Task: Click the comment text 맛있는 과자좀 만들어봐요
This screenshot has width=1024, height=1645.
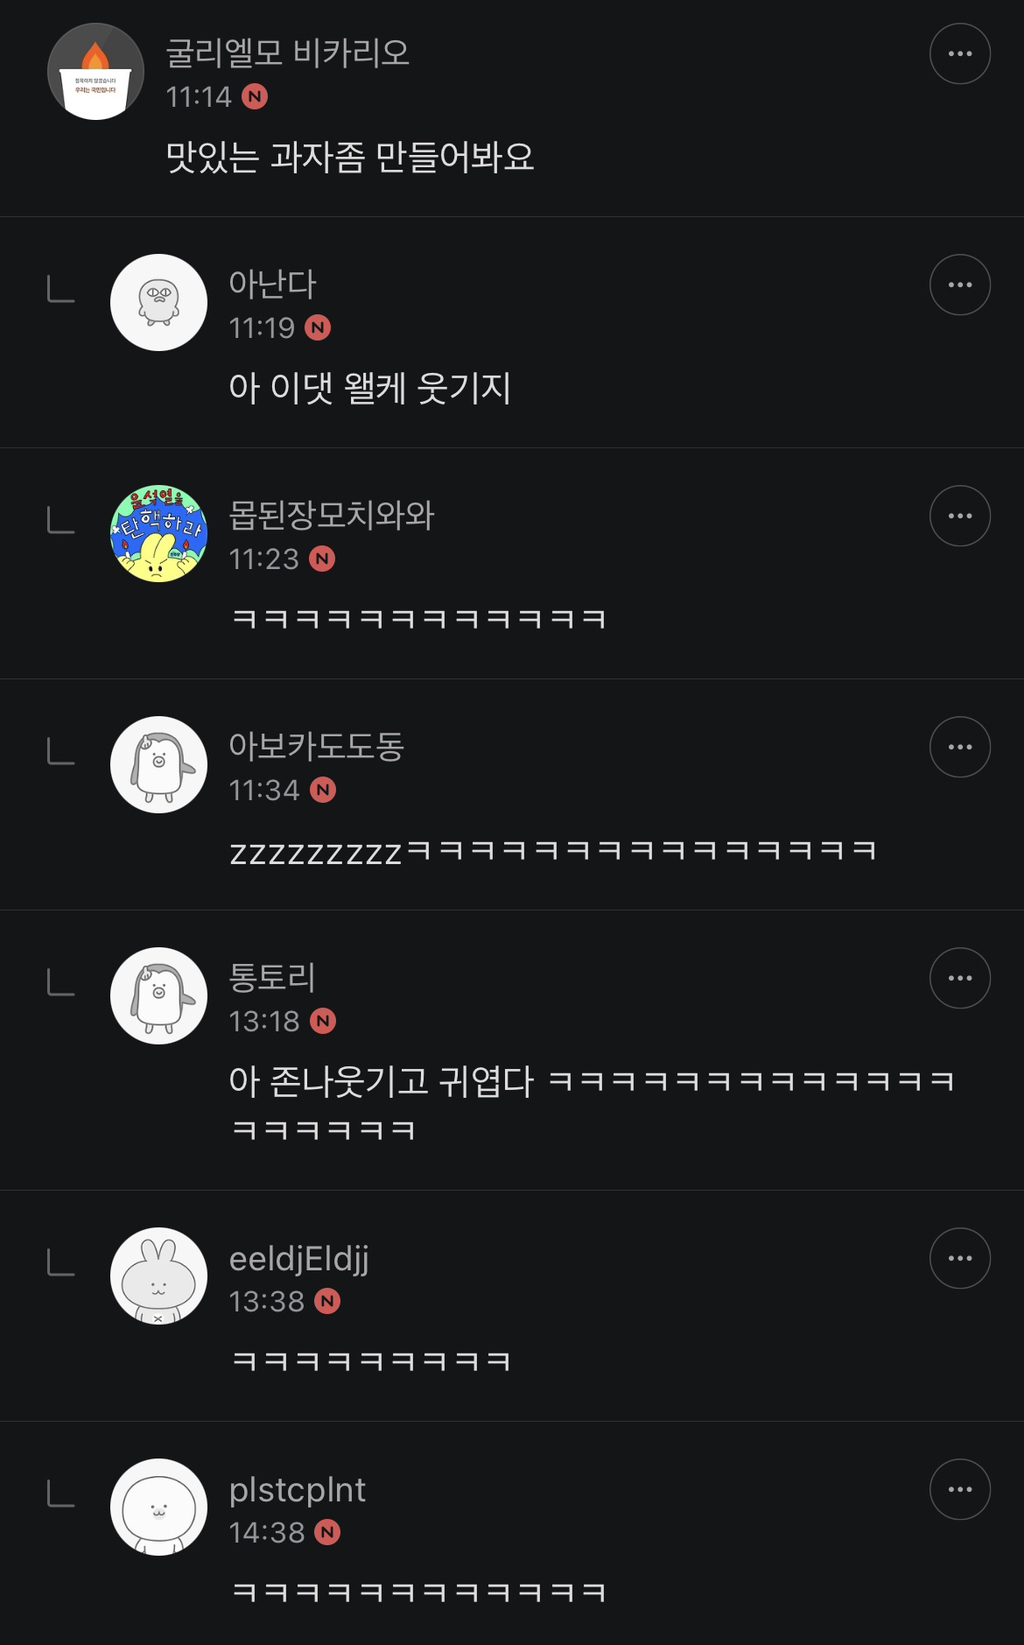Action: [x=350, y=157]
